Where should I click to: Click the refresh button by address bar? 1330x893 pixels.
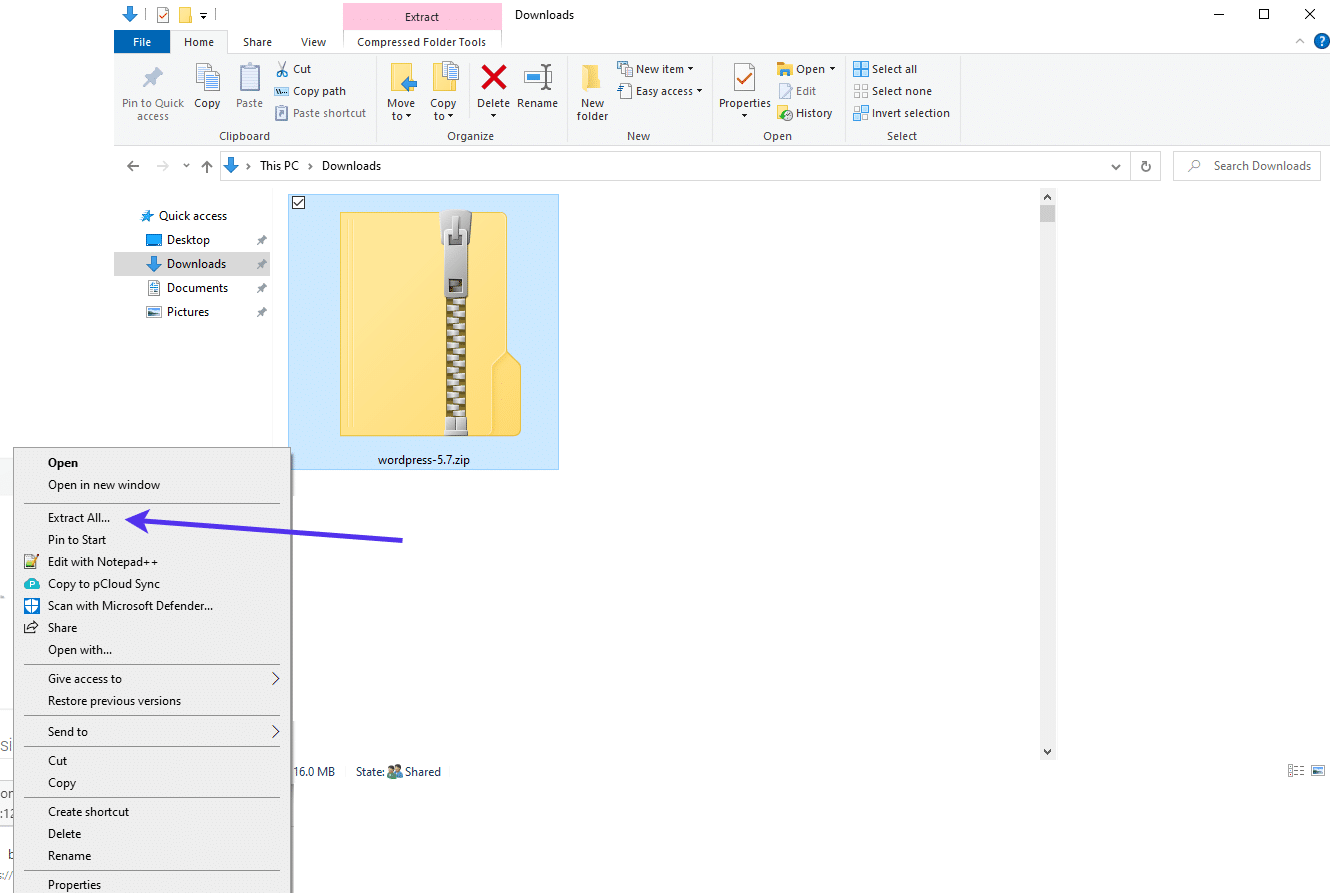pos(1146,166)
